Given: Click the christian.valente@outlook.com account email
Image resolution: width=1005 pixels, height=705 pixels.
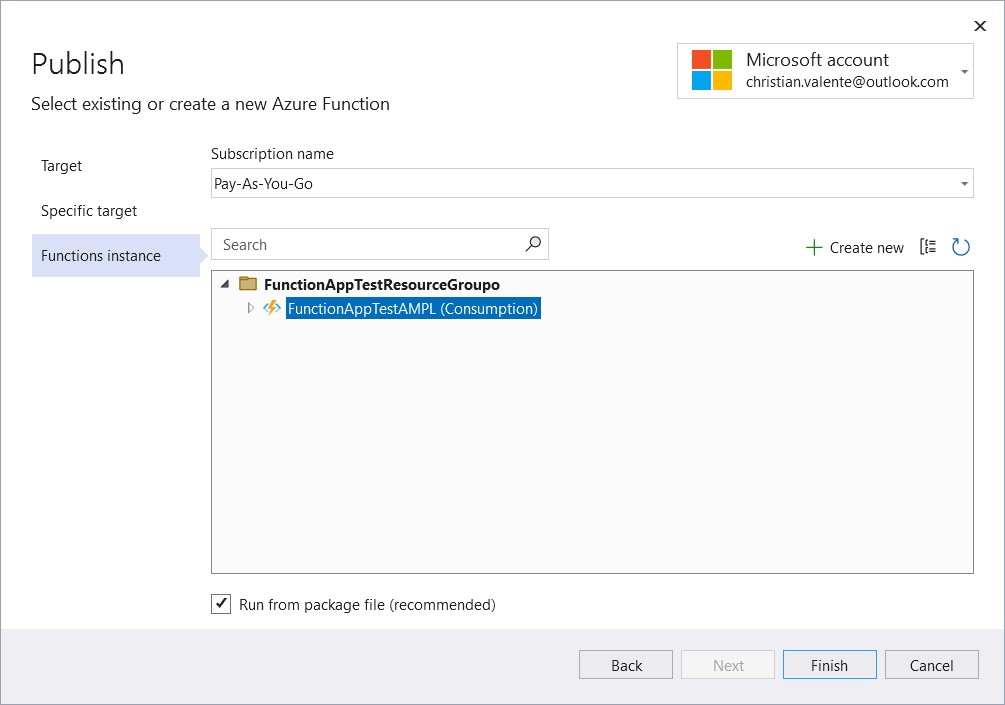Looking at the screenshot, I should [847, 82].
